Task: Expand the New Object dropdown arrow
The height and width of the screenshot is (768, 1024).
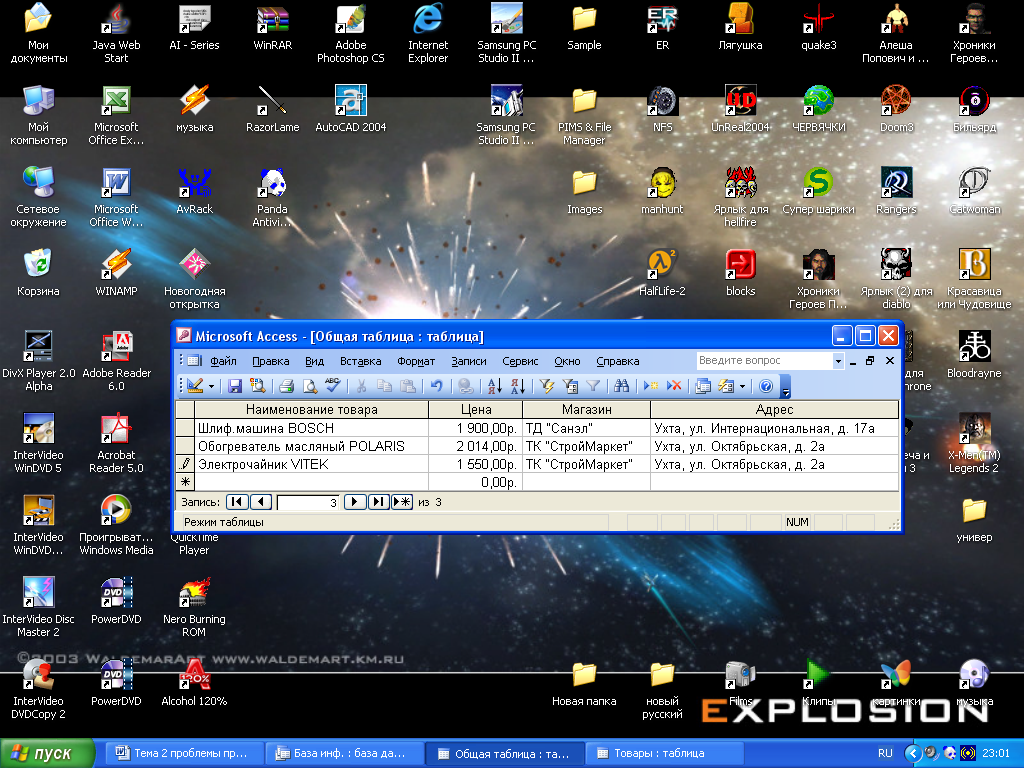Action: [x=743, y=387]
